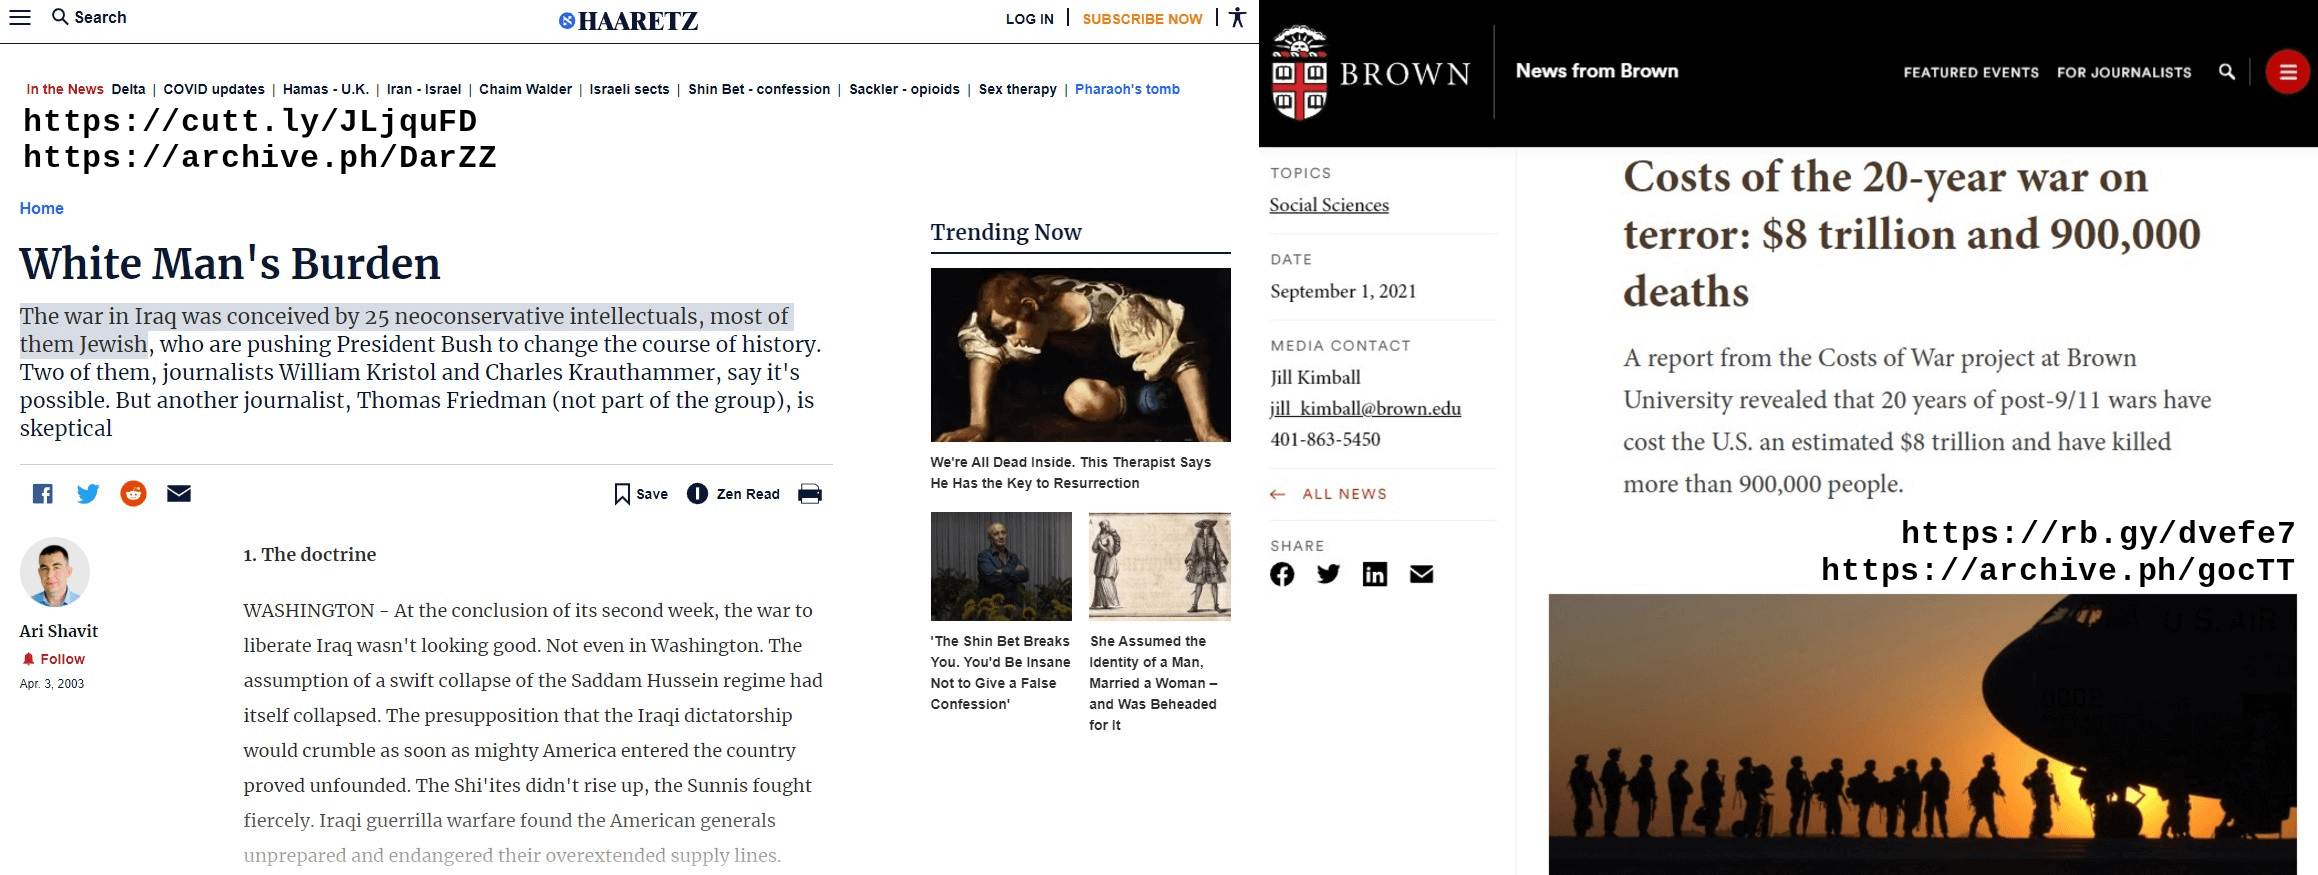Click the Ari Shavit author name
Screen dimensions: 2318x875
click(59, 631)
